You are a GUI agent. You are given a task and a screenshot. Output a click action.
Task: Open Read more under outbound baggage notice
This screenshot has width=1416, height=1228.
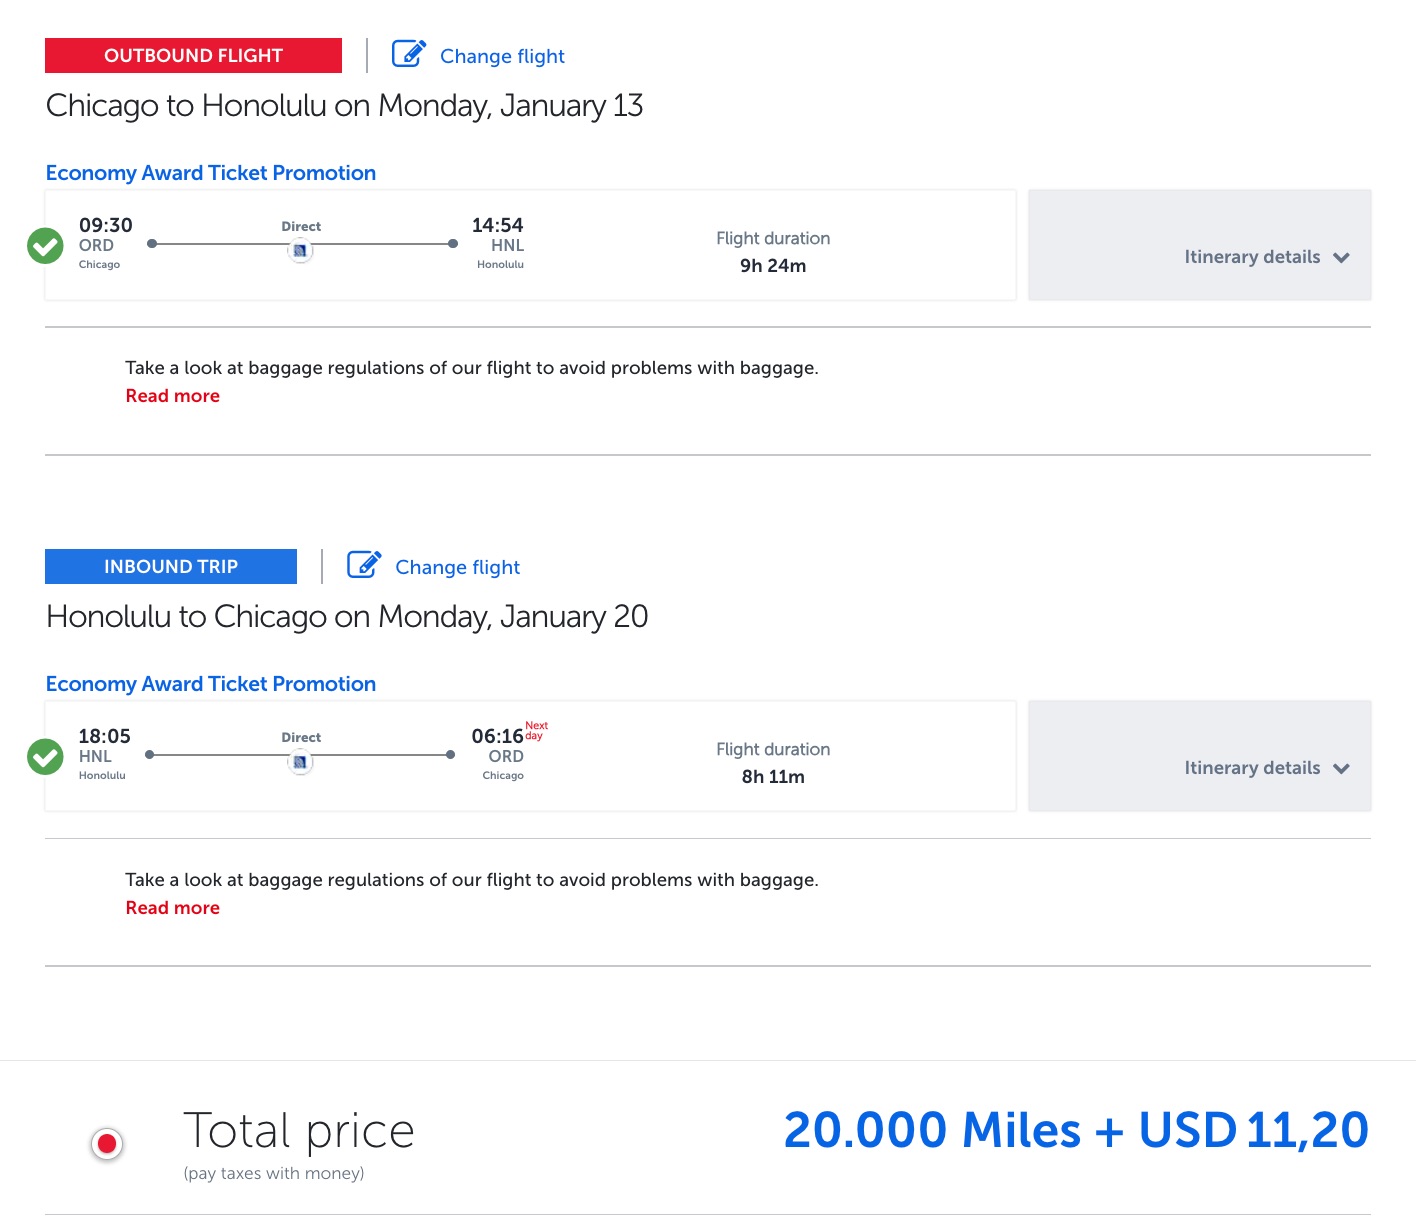click(x=172, y=396)
